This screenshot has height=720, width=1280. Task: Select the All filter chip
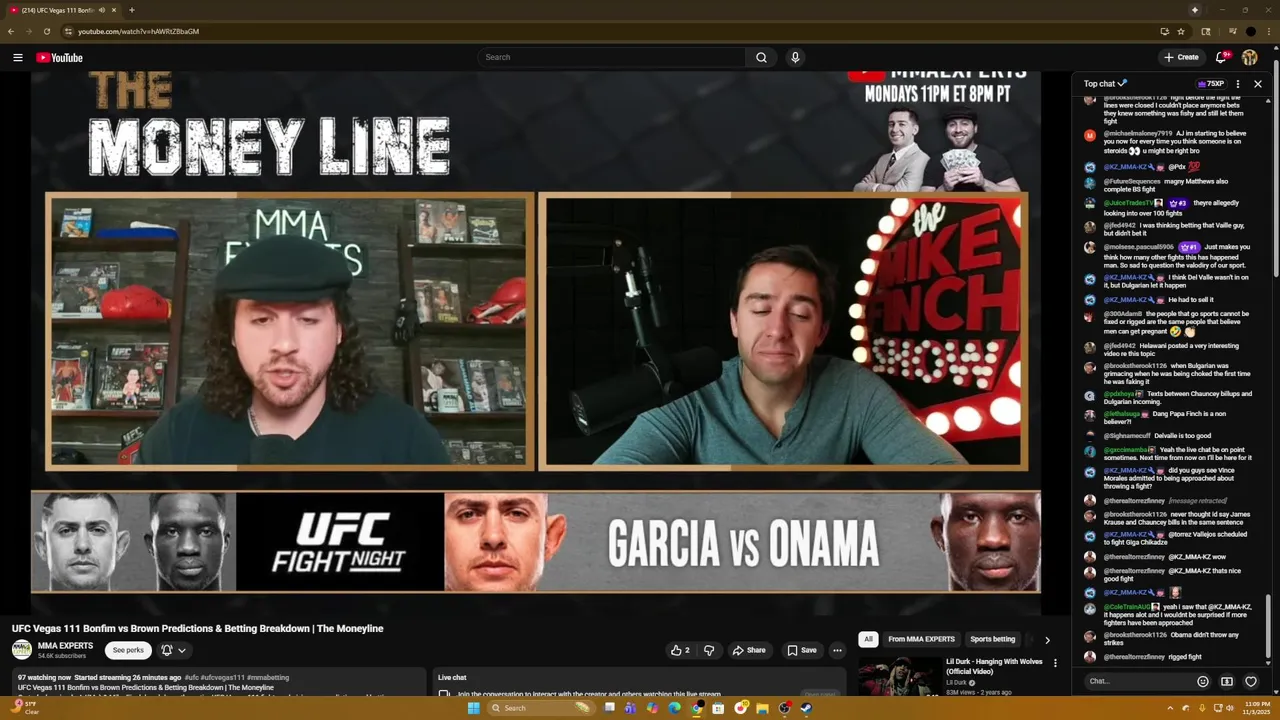(x=868, y=639)
